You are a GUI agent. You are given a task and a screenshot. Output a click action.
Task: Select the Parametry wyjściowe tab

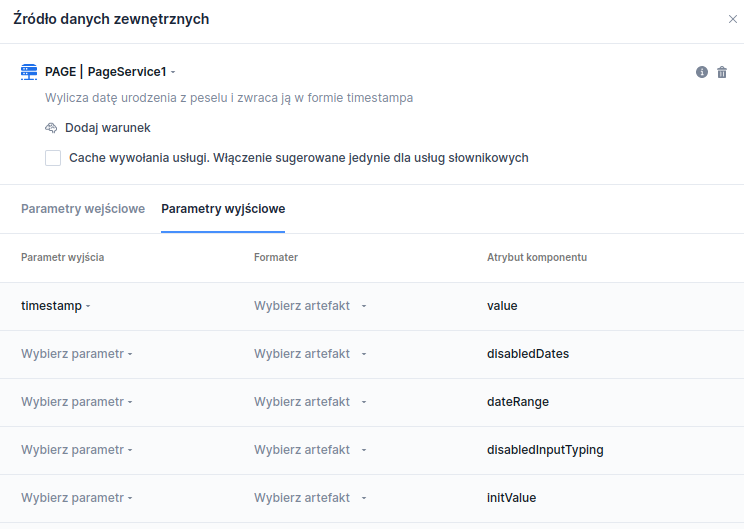coord(223,209)
